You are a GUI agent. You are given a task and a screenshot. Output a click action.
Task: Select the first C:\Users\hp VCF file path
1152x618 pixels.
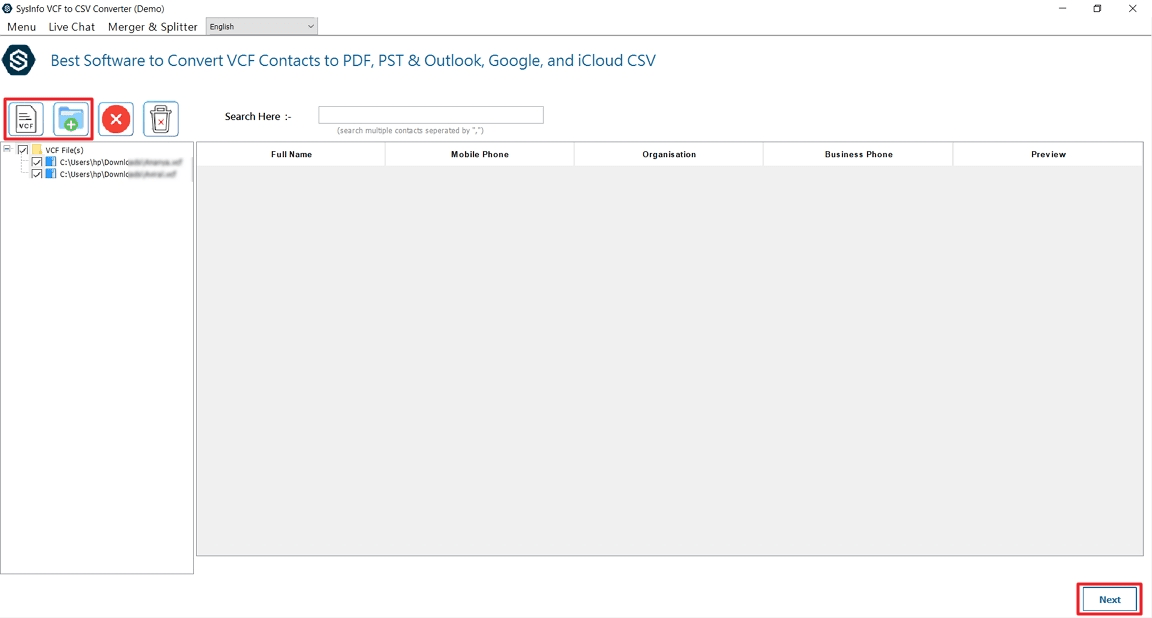pyautogui.click(x=120, y=162)
